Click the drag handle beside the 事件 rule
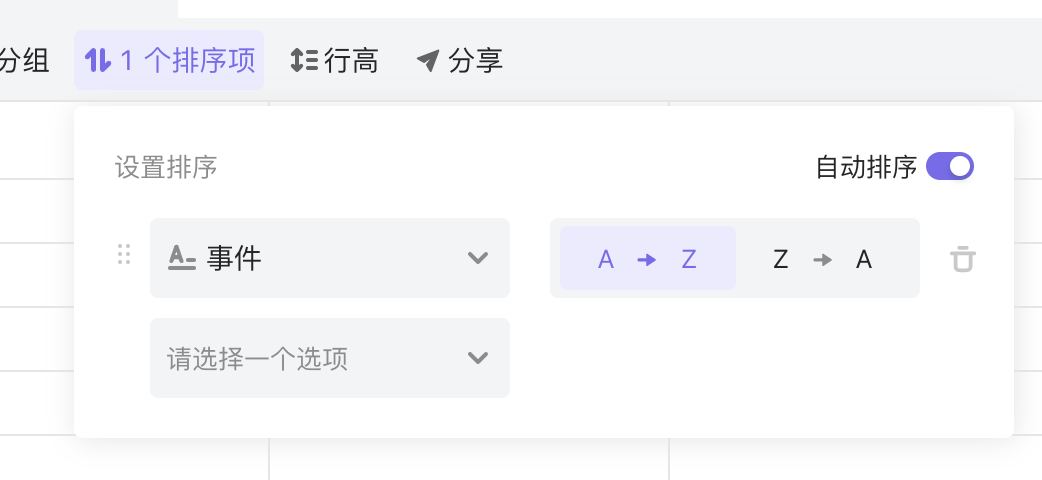This screenshot has width=1042, height=480. pos(124,254)
